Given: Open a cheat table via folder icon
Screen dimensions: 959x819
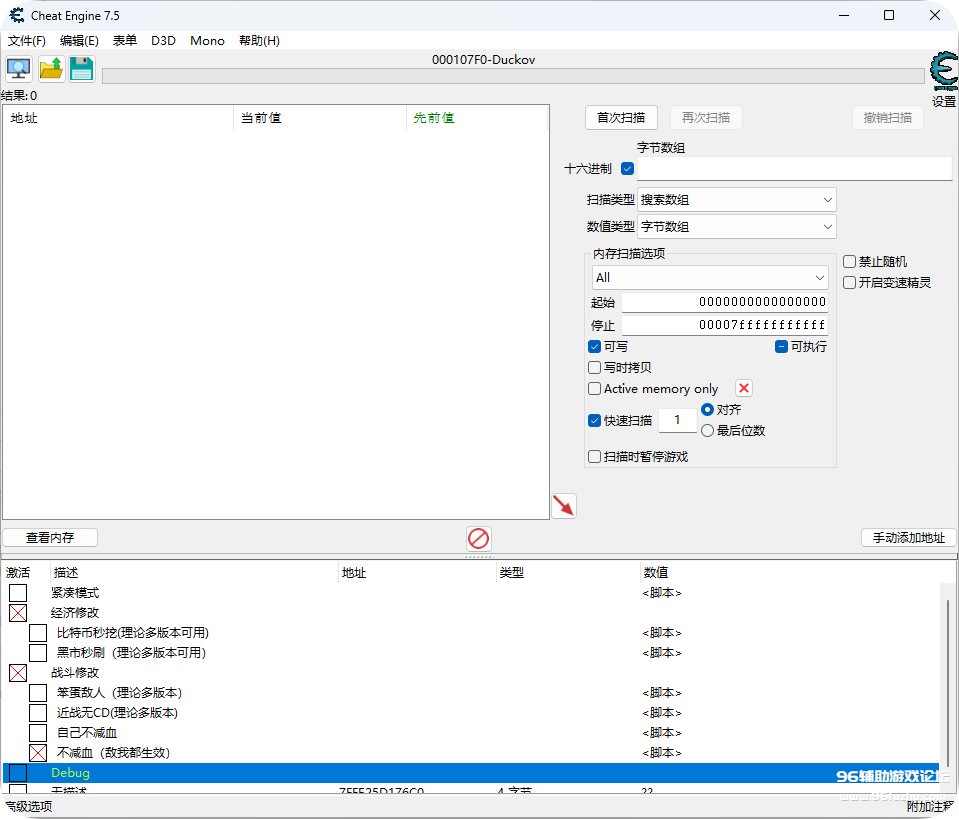Looking at the screenshot, I should tap(50, 68).
